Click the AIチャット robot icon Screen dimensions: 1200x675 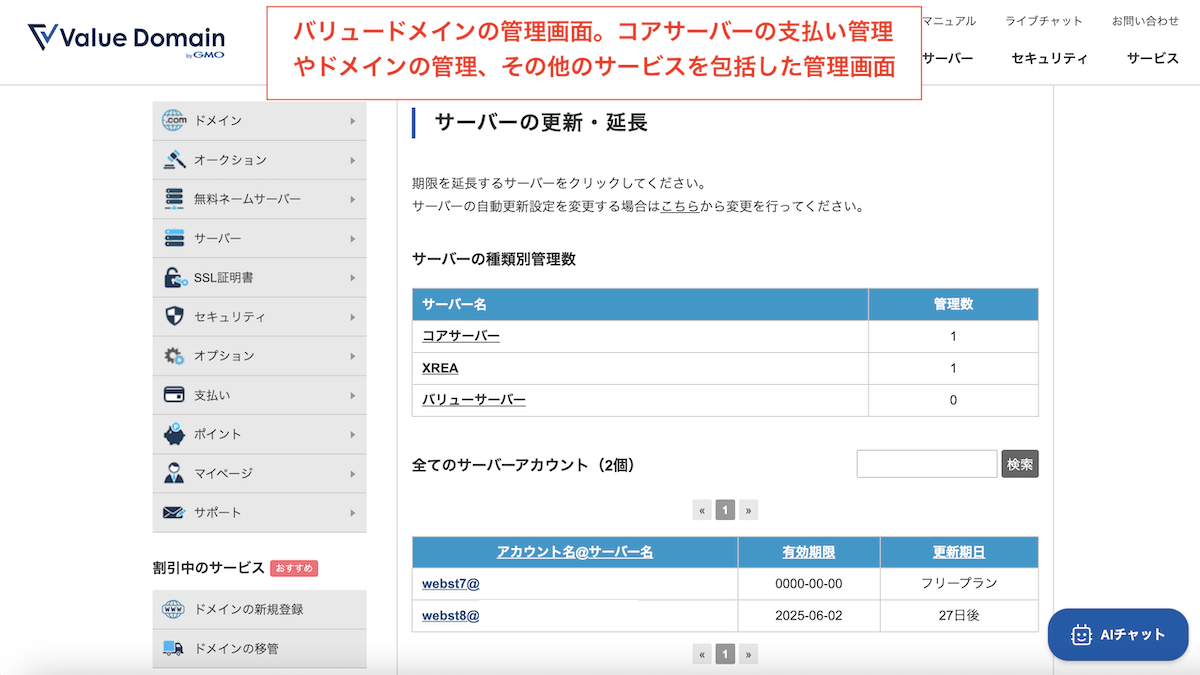1081,634
